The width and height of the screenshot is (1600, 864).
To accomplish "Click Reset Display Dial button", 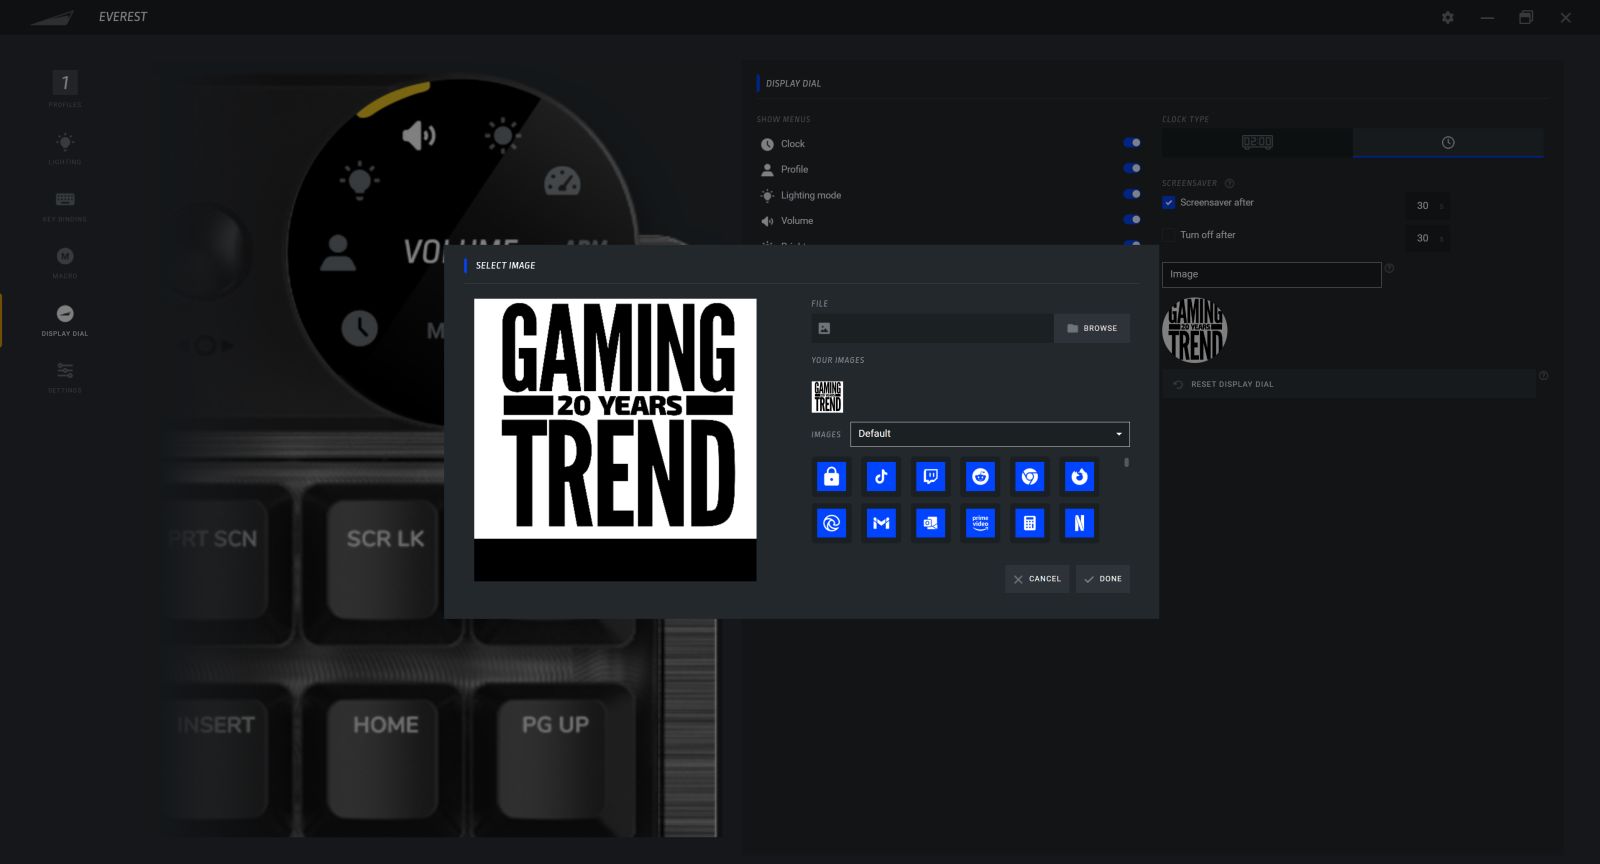I will tap(1349, 384).
